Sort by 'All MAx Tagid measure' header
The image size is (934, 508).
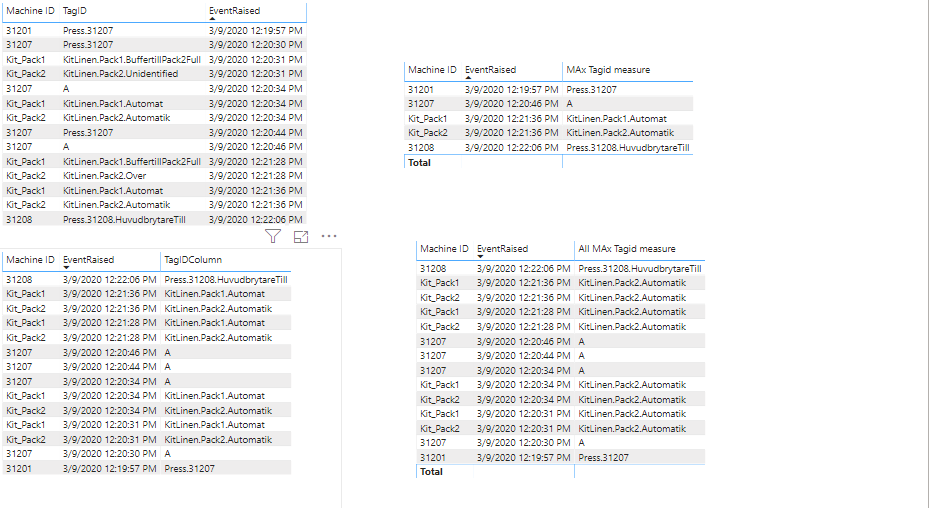coord(627,248)
